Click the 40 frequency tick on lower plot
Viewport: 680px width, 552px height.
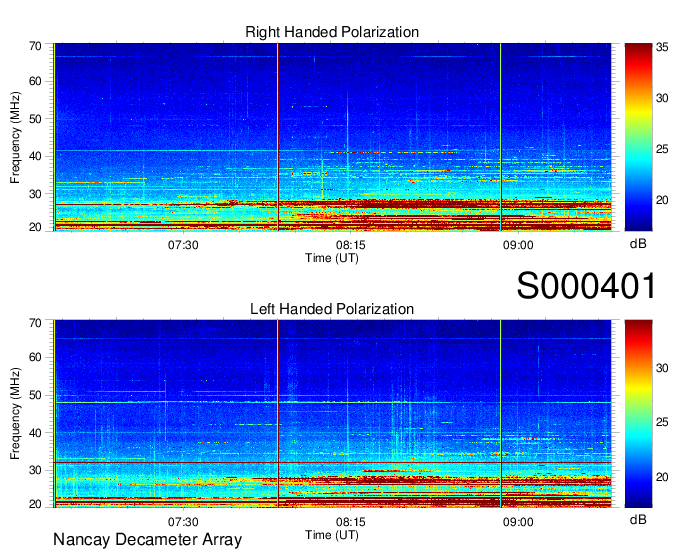35,433
